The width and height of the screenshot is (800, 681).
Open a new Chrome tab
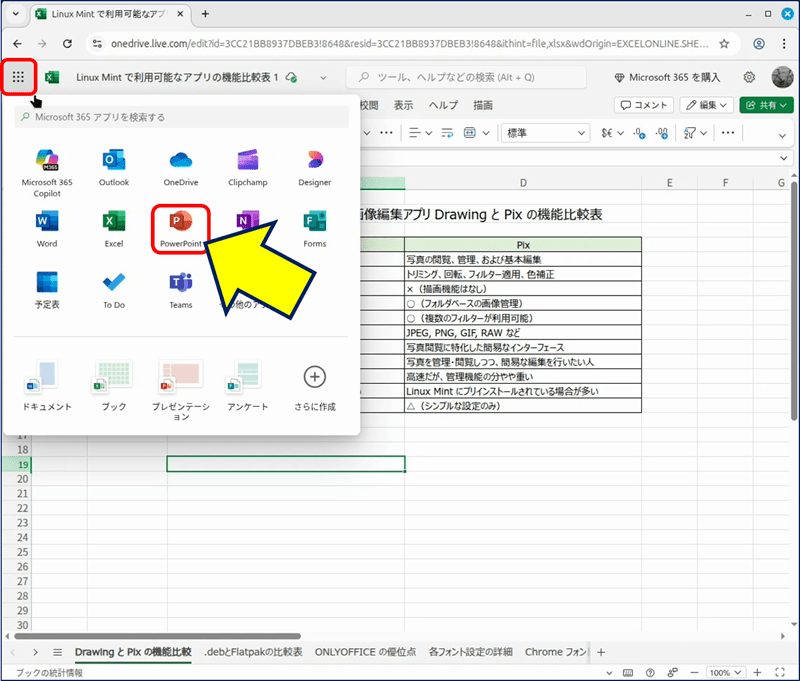click(205, 14)
